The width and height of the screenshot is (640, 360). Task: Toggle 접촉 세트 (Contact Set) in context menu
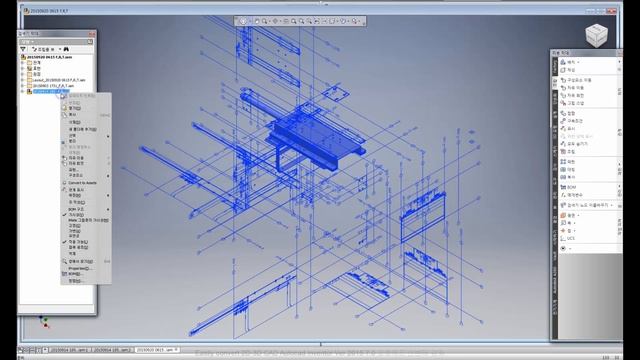[x=78, y=247]
